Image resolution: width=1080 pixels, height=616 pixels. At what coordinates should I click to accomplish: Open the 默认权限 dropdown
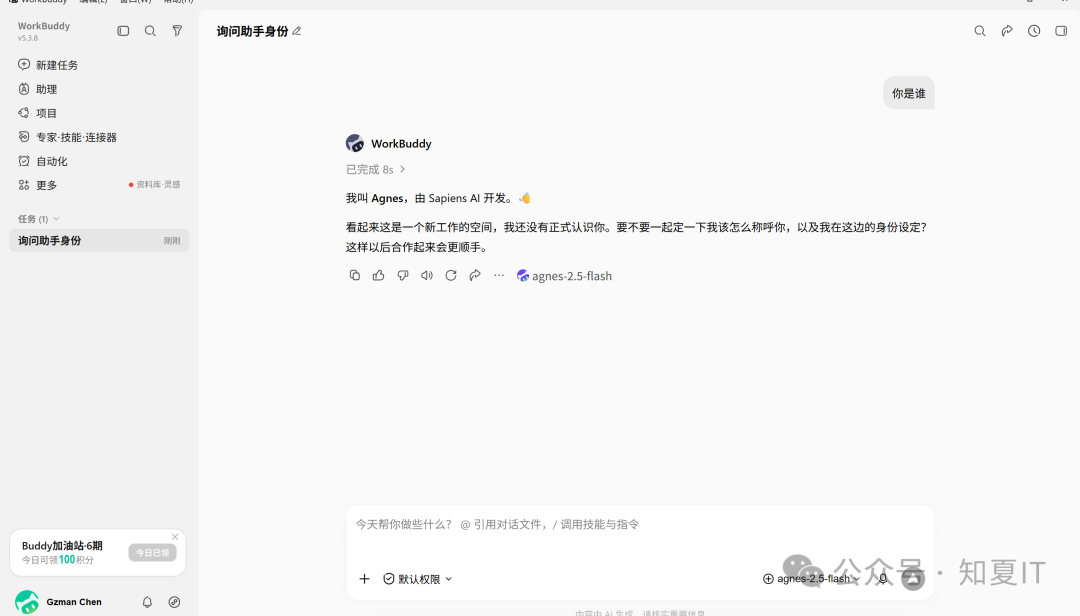coord(417,579)
